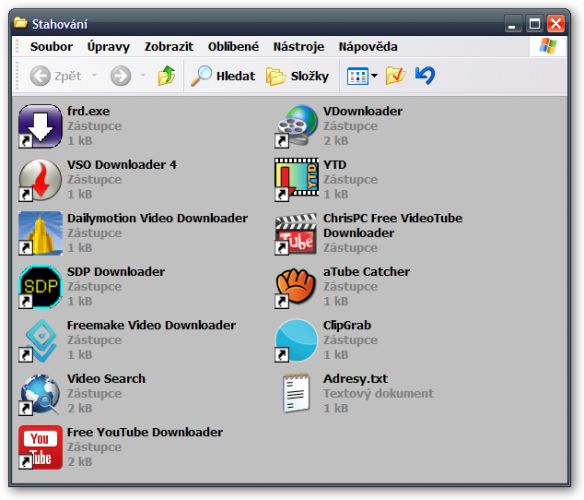The image size is (584, 500).
Task: Select the Video Search globe icon
Action: click(40, 394)
